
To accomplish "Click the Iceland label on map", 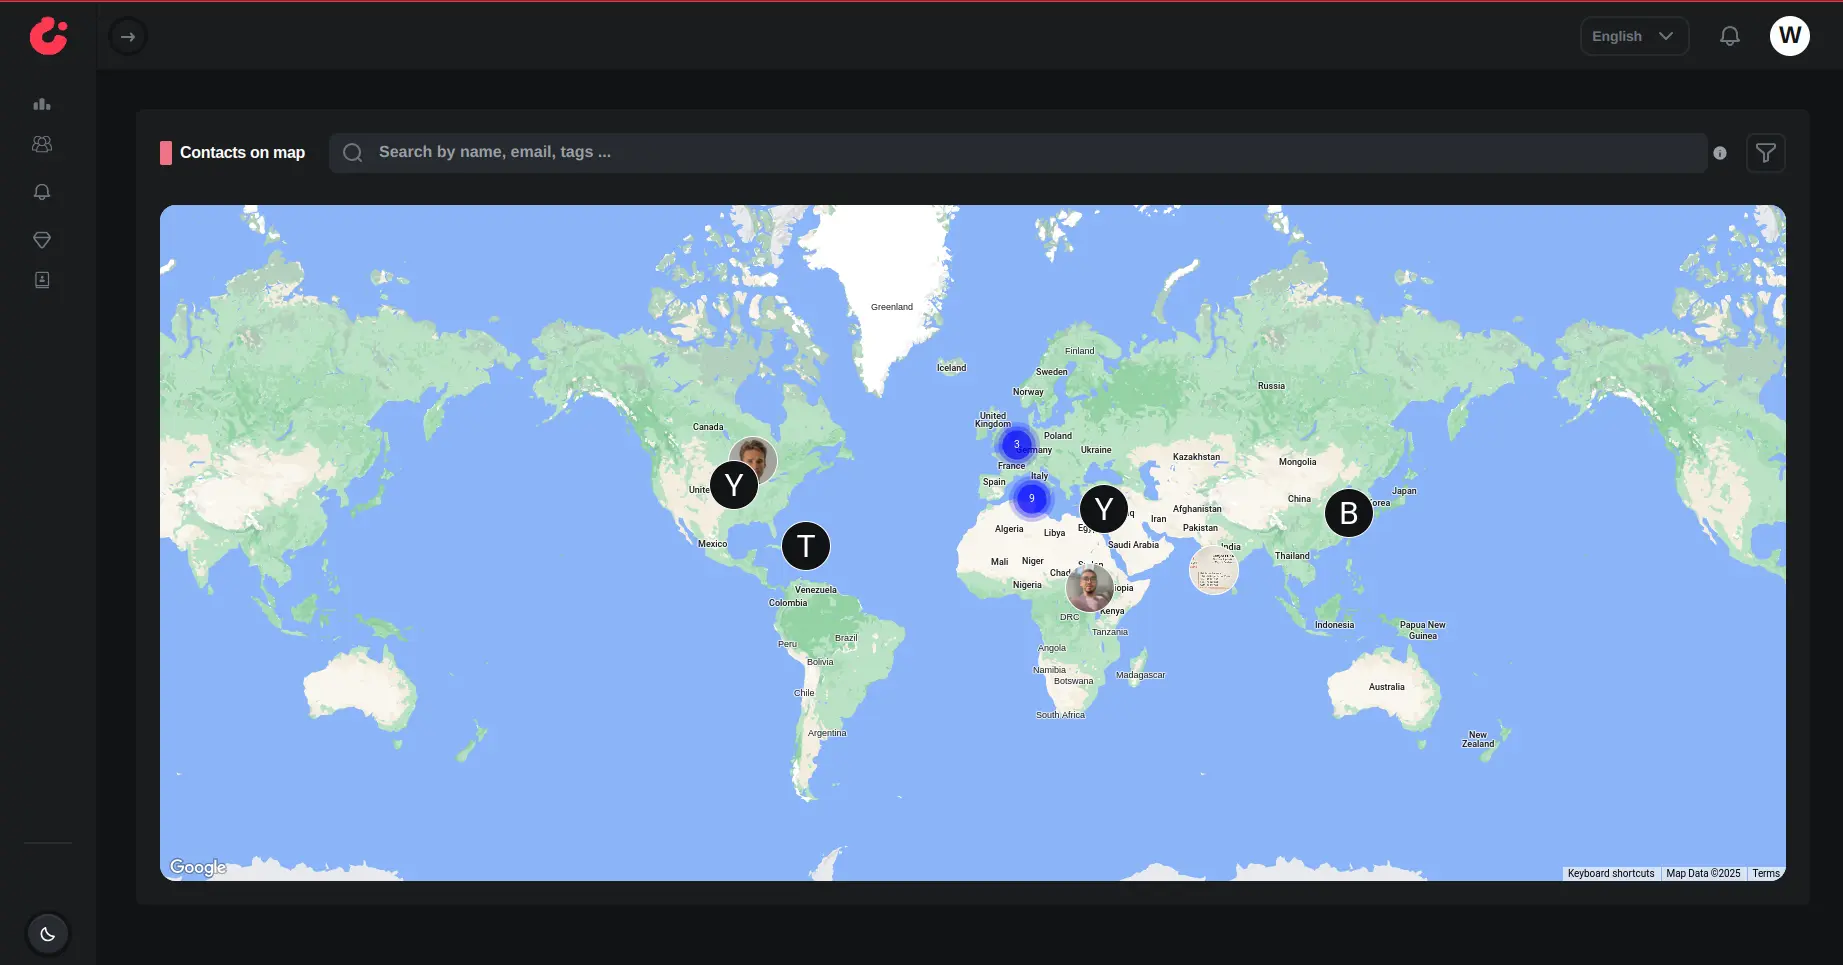I will [952, 368].
